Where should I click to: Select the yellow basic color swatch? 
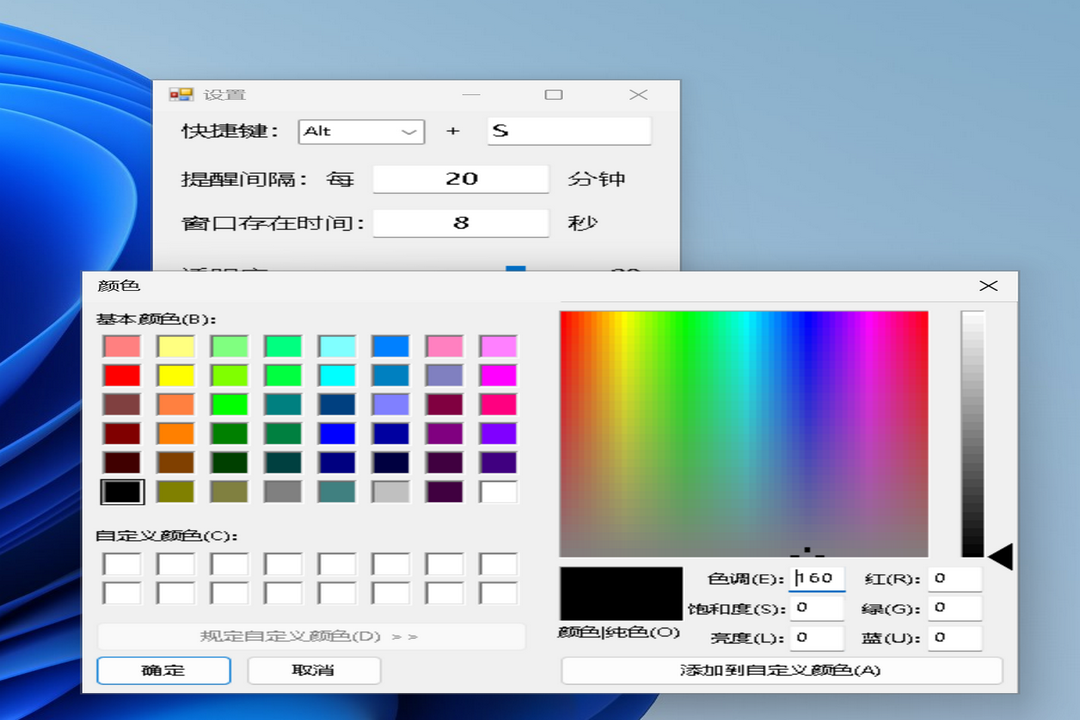(x=176, y=376)
